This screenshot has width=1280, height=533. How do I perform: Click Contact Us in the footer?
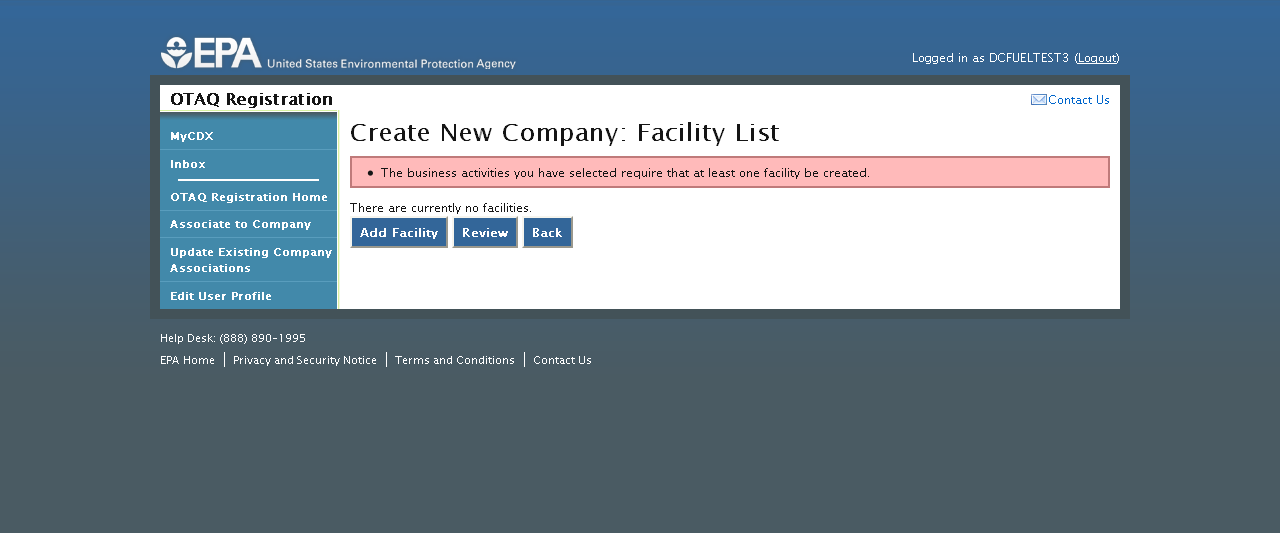pos(562,360)
